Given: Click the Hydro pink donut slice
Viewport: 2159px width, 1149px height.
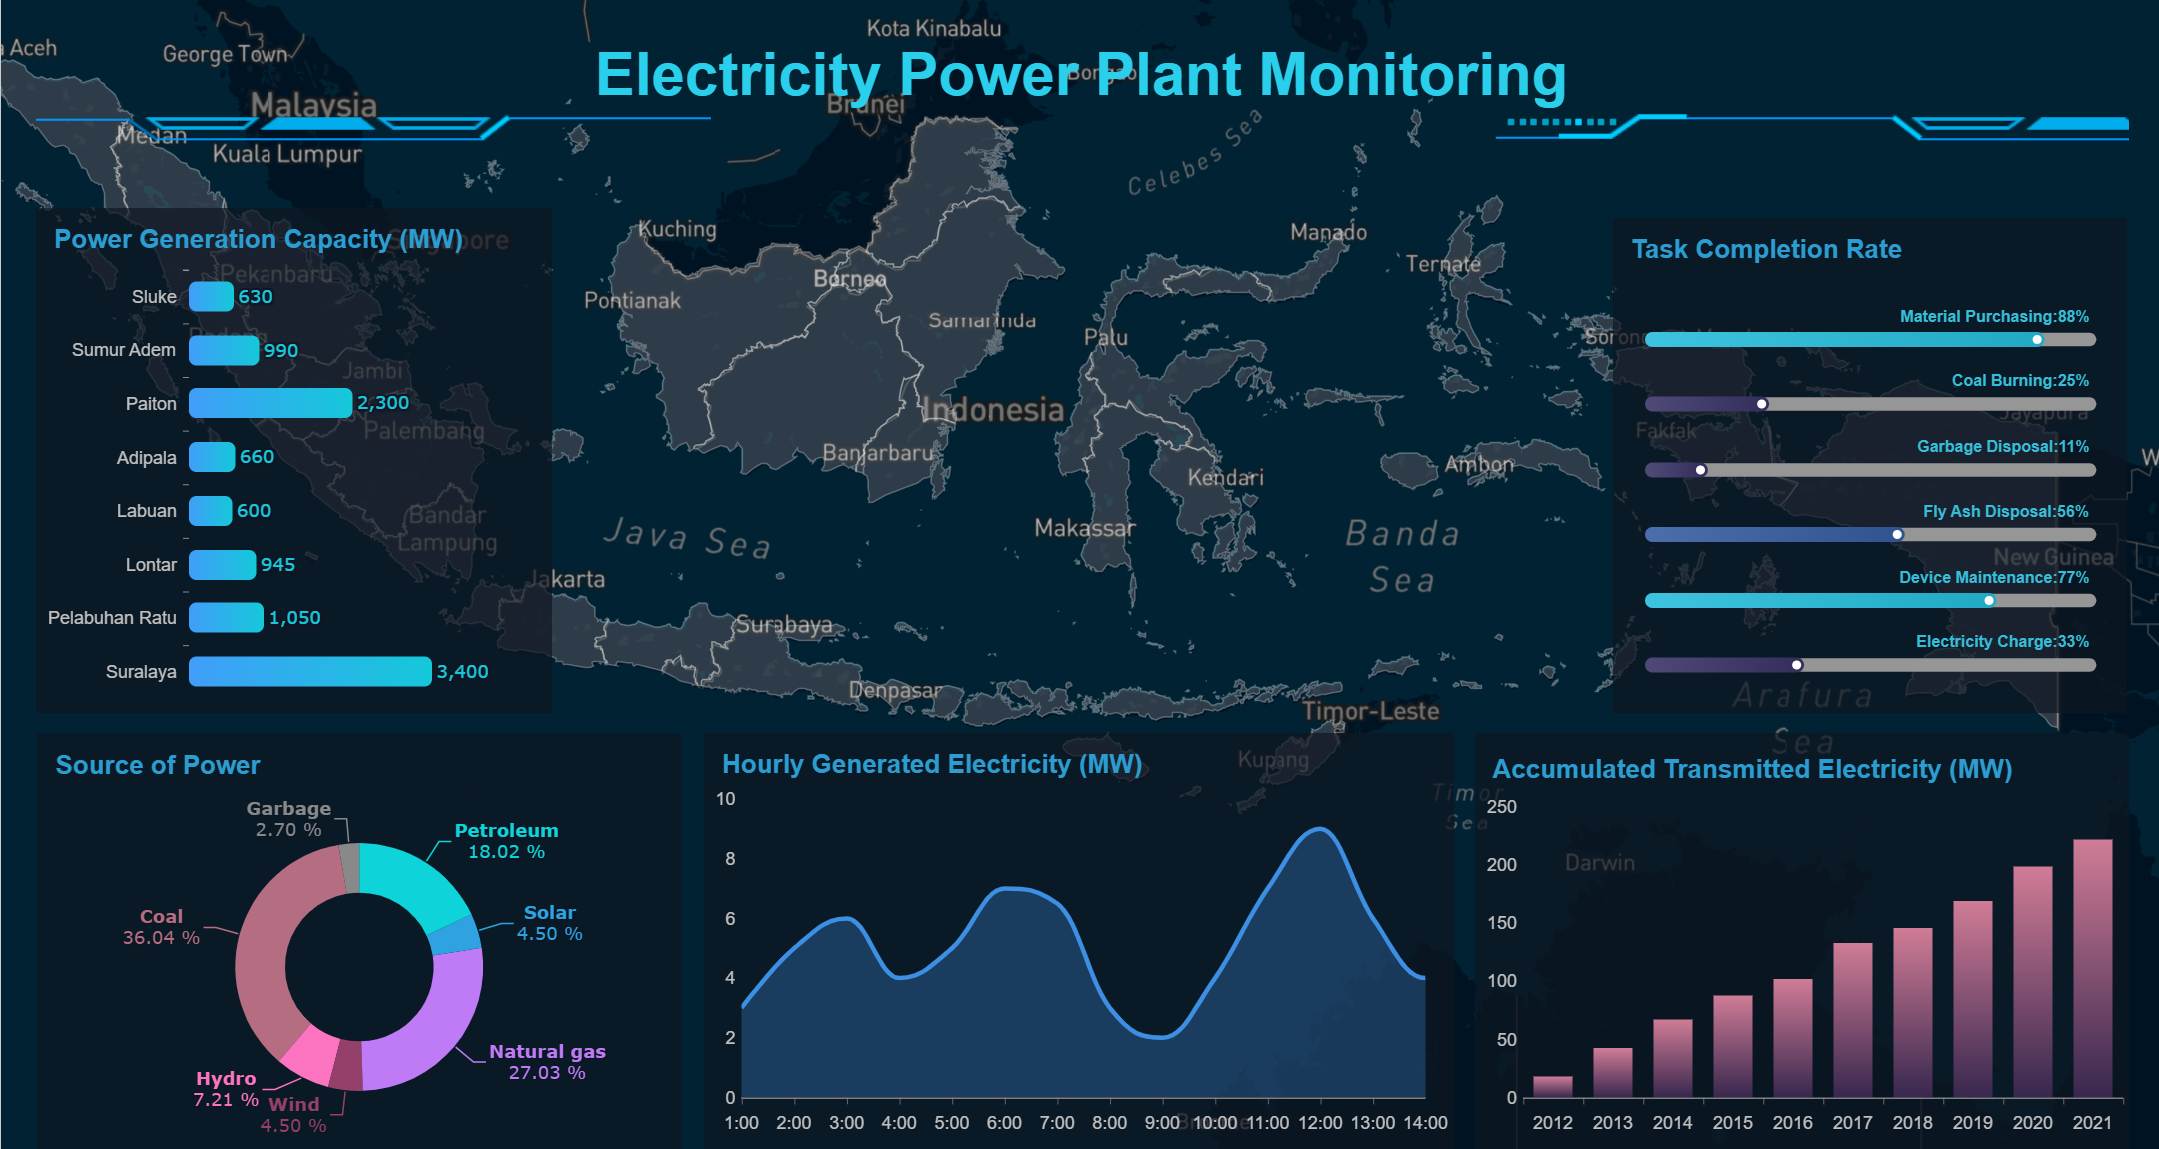Looking at the screenshot, I should coord(310,1055).
